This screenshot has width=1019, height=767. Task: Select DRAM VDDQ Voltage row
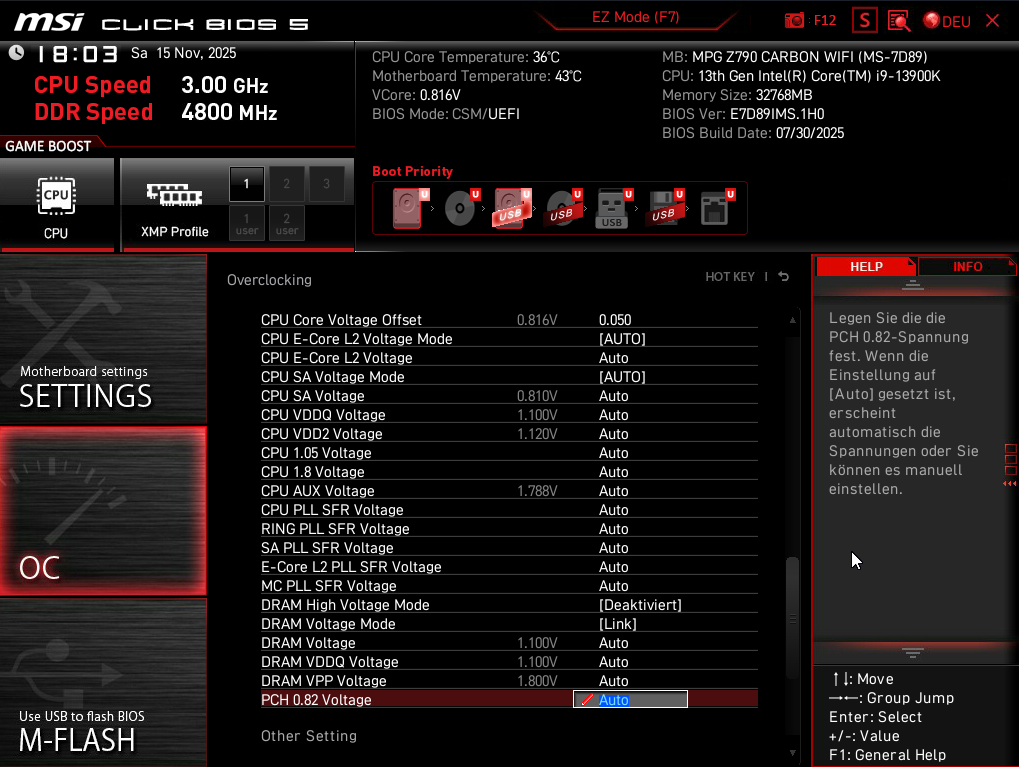509,662
